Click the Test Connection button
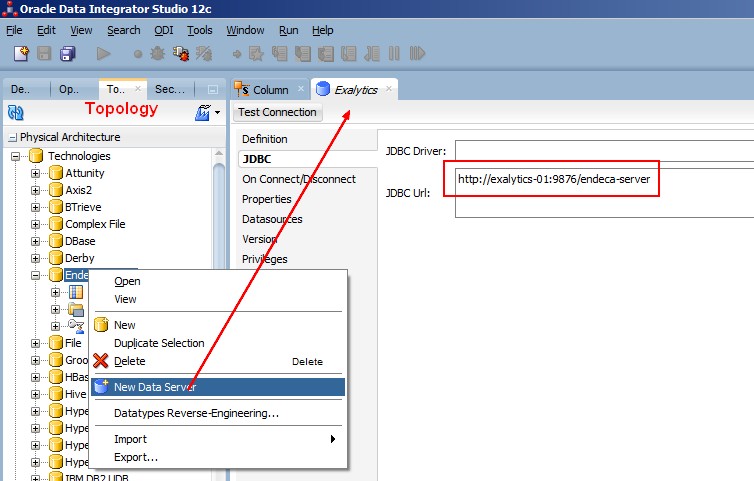 coord(277,112)
